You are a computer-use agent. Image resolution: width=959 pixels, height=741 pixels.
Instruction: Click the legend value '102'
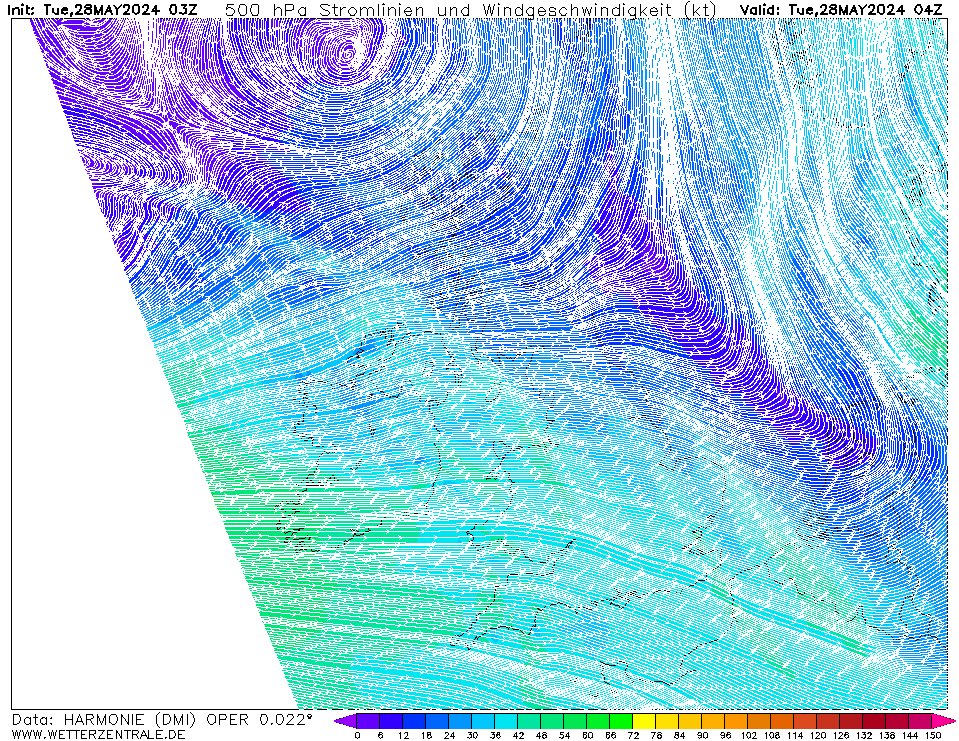(x=749, y=735)
